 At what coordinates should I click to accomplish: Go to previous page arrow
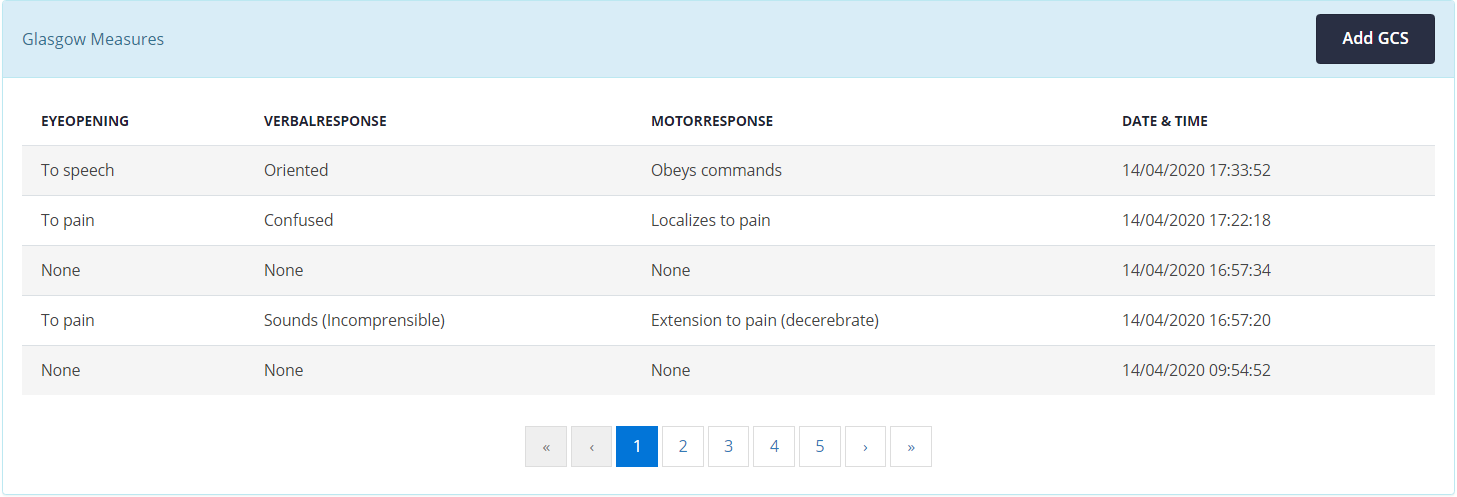coord(592,447)
